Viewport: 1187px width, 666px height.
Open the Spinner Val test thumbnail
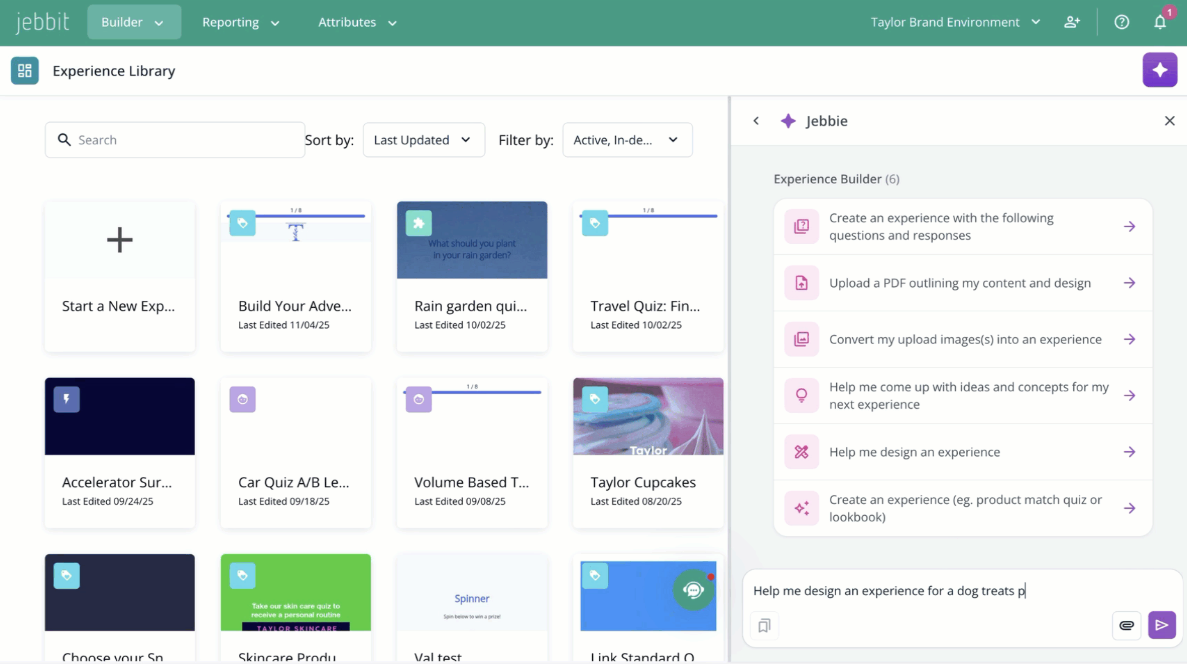point(472,593)
